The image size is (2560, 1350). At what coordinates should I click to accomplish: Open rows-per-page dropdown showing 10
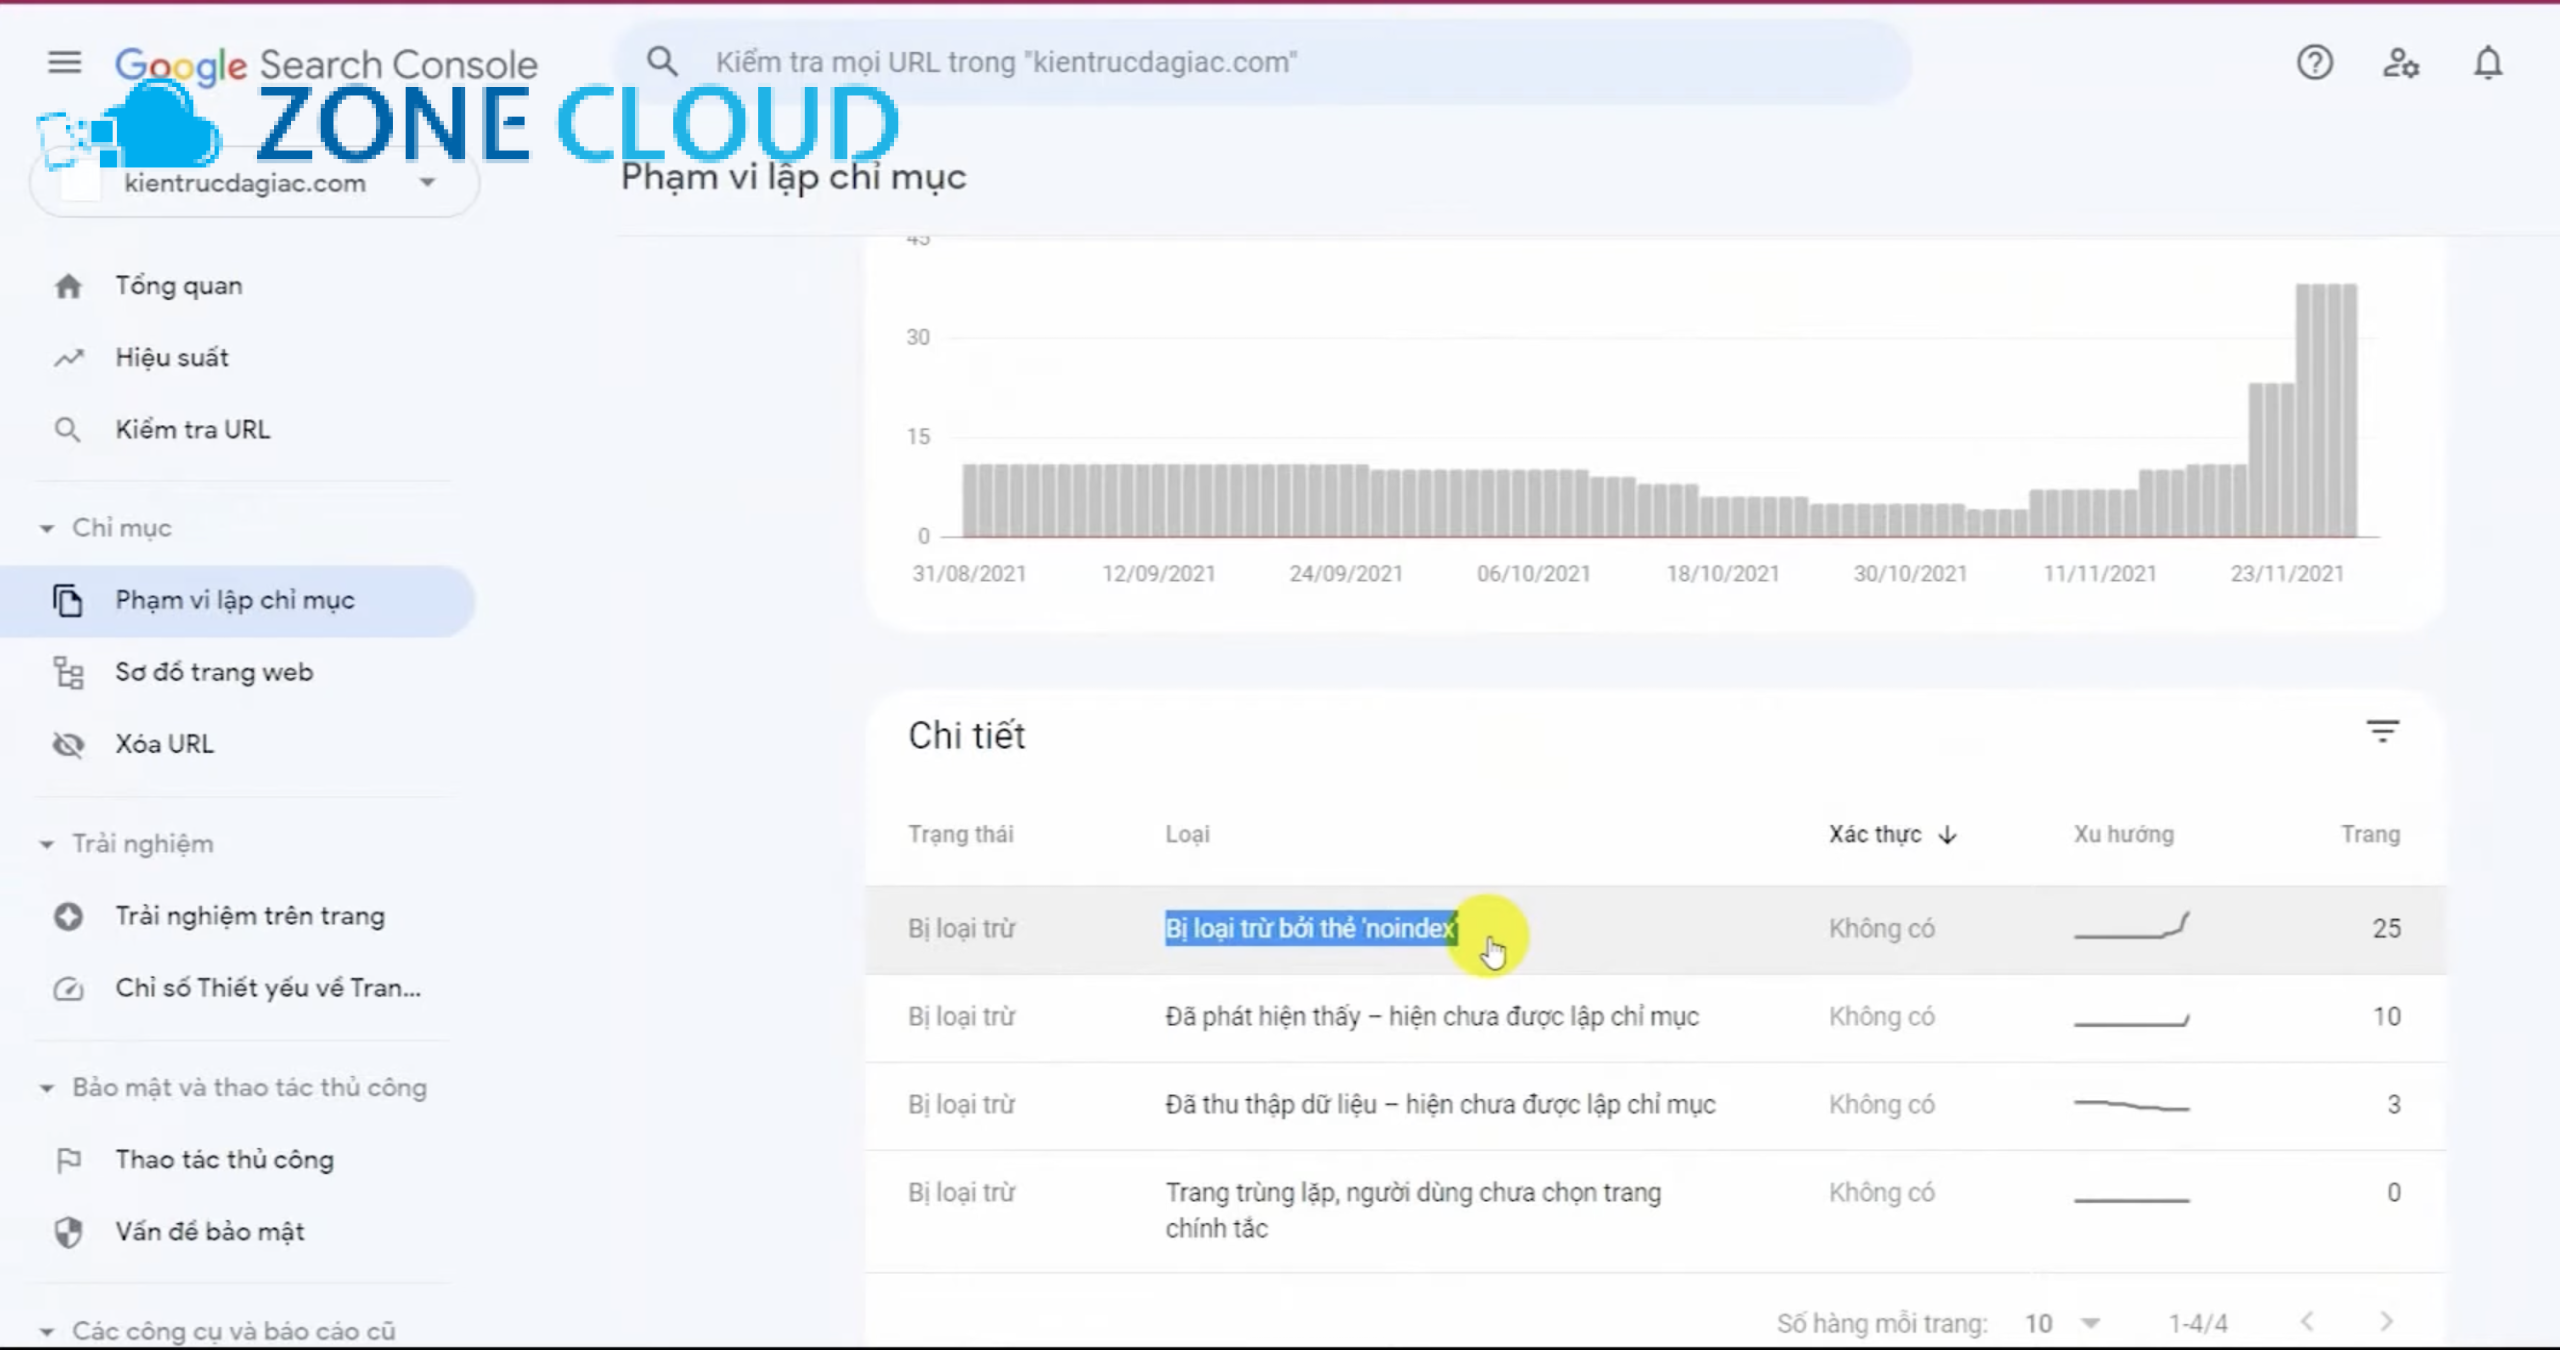2062,1323
